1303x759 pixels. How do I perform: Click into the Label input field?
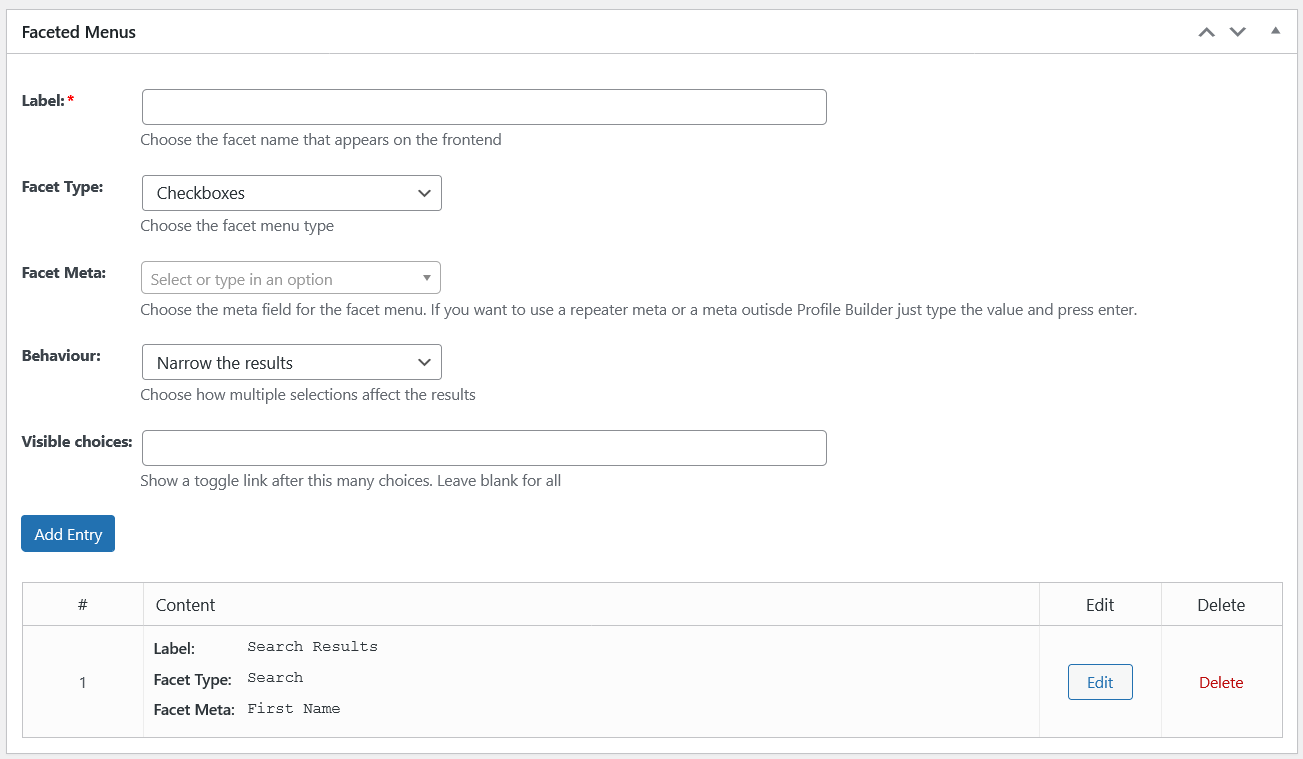tap(484, 107)
